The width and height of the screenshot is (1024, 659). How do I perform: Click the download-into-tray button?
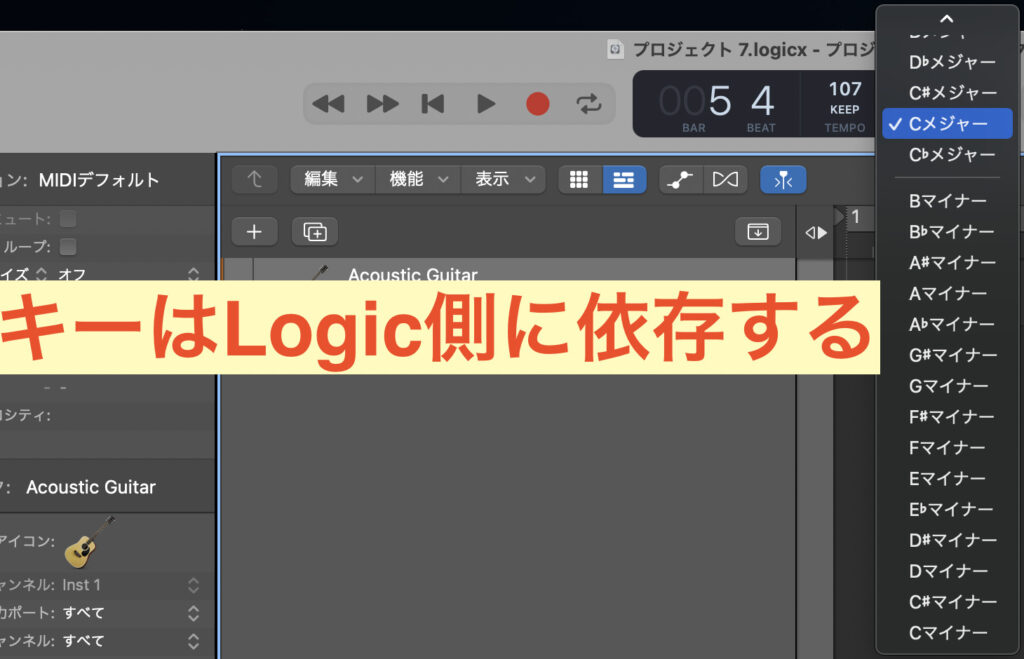coord(758,232)
